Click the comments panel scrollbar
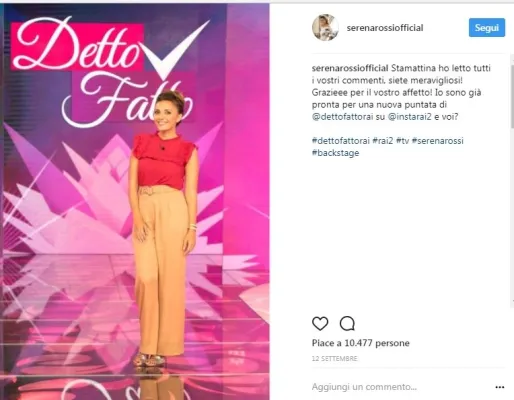514x400 pixels. coord(512,97)
